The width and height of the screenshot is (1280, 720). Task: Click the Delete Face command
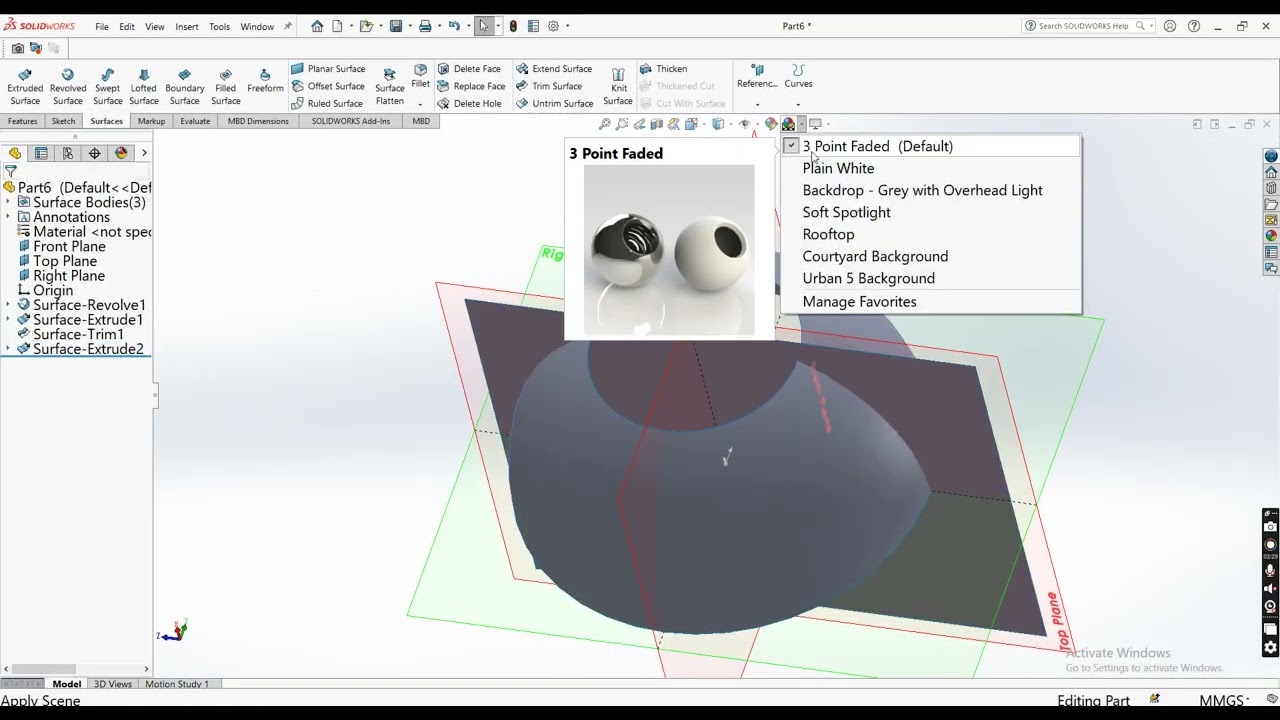pyautogui.click(x=469, y=69)
